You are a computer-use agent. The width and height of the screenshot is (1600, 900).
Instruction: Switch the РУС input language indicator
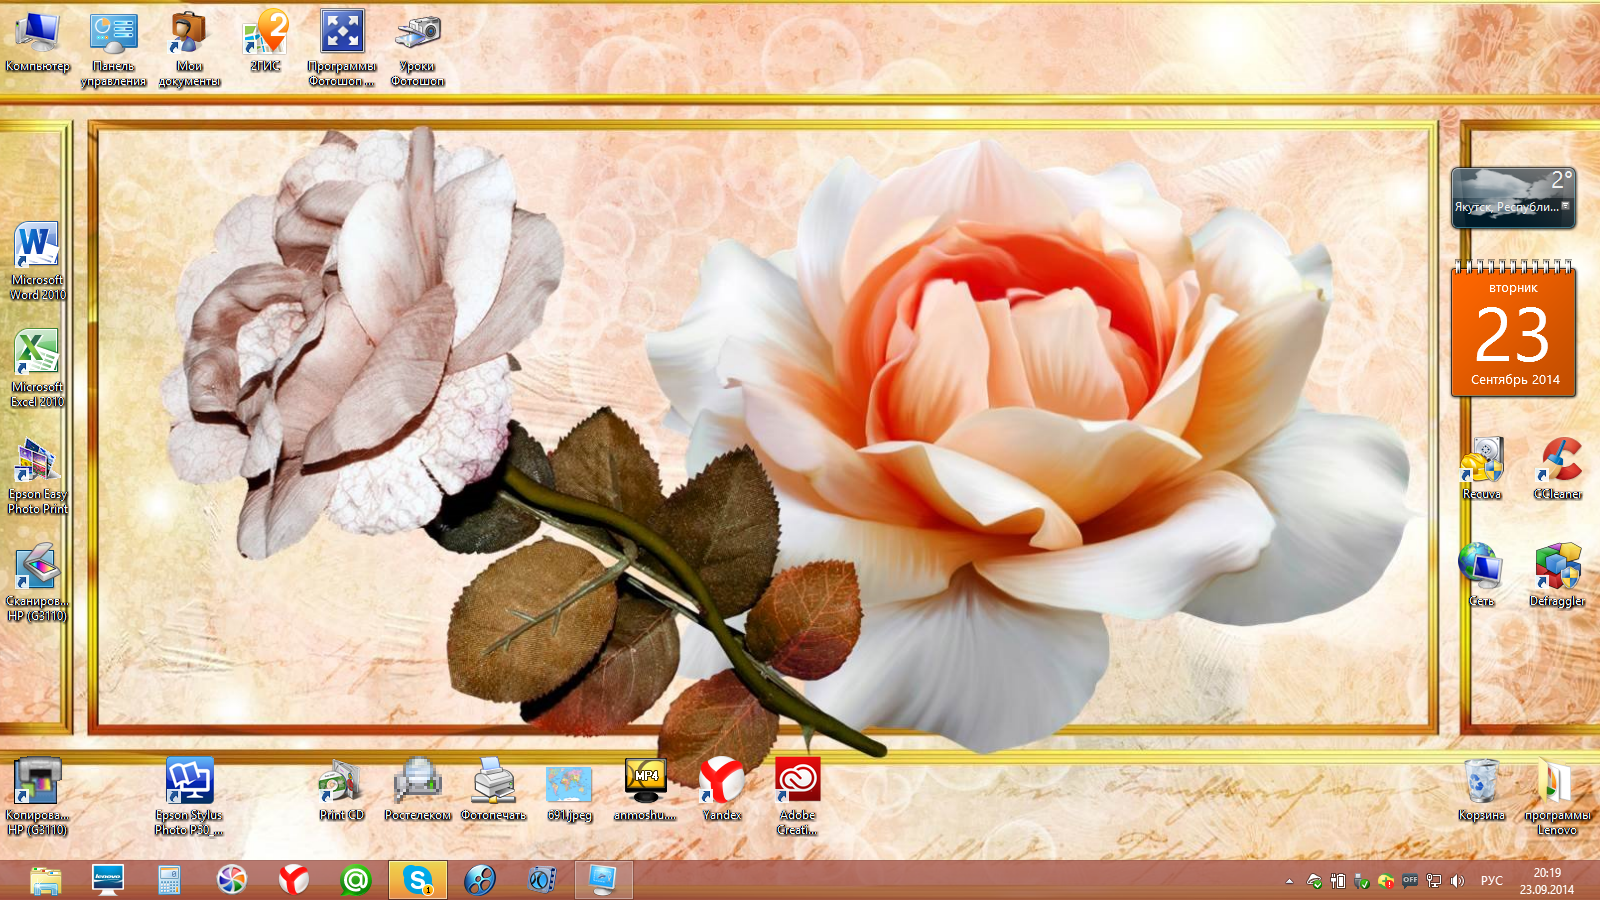click(x=1491, y=881)
